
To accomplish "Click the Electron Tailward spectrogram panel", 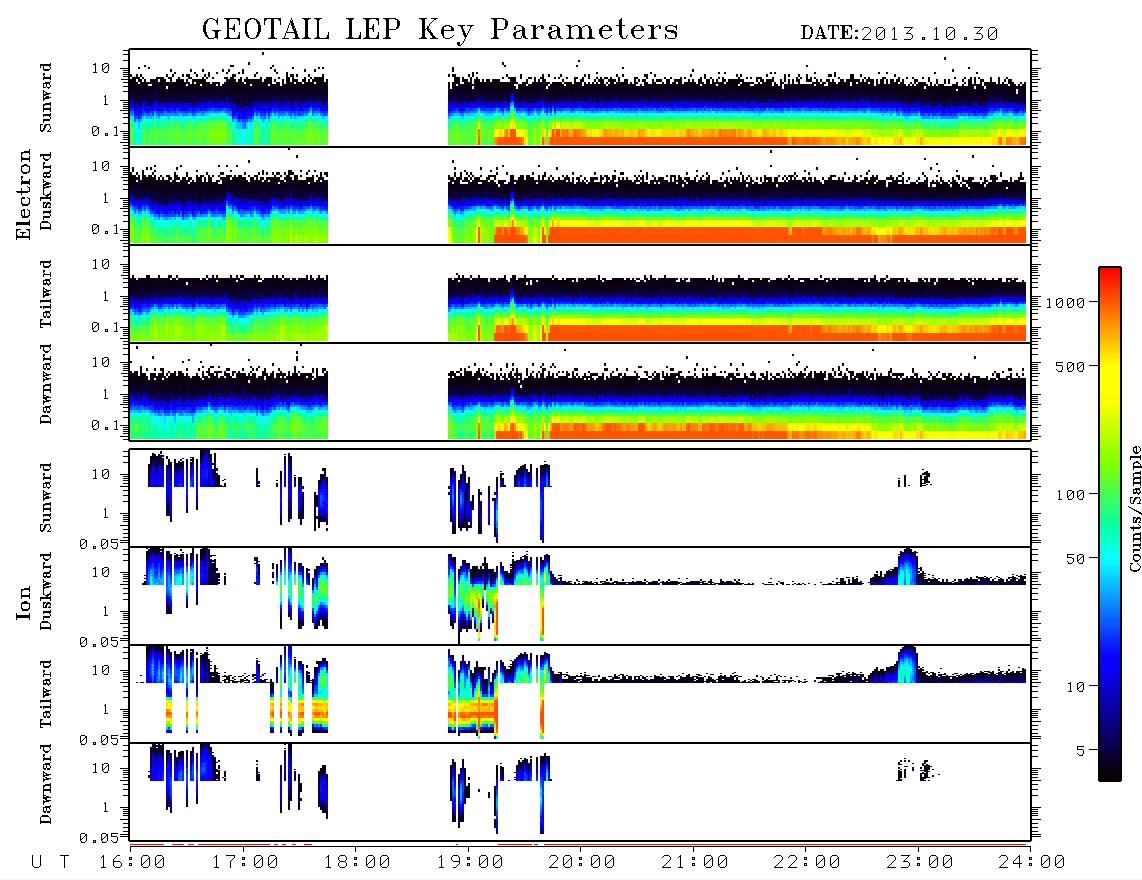I will (x=580, y=294).
